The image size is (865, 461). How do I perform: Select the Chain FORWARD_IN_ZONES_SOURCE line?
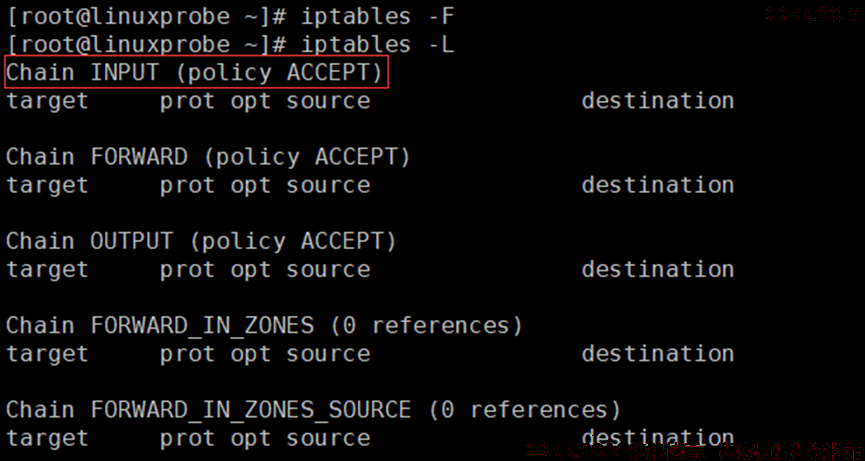click(x=313, y=410)
